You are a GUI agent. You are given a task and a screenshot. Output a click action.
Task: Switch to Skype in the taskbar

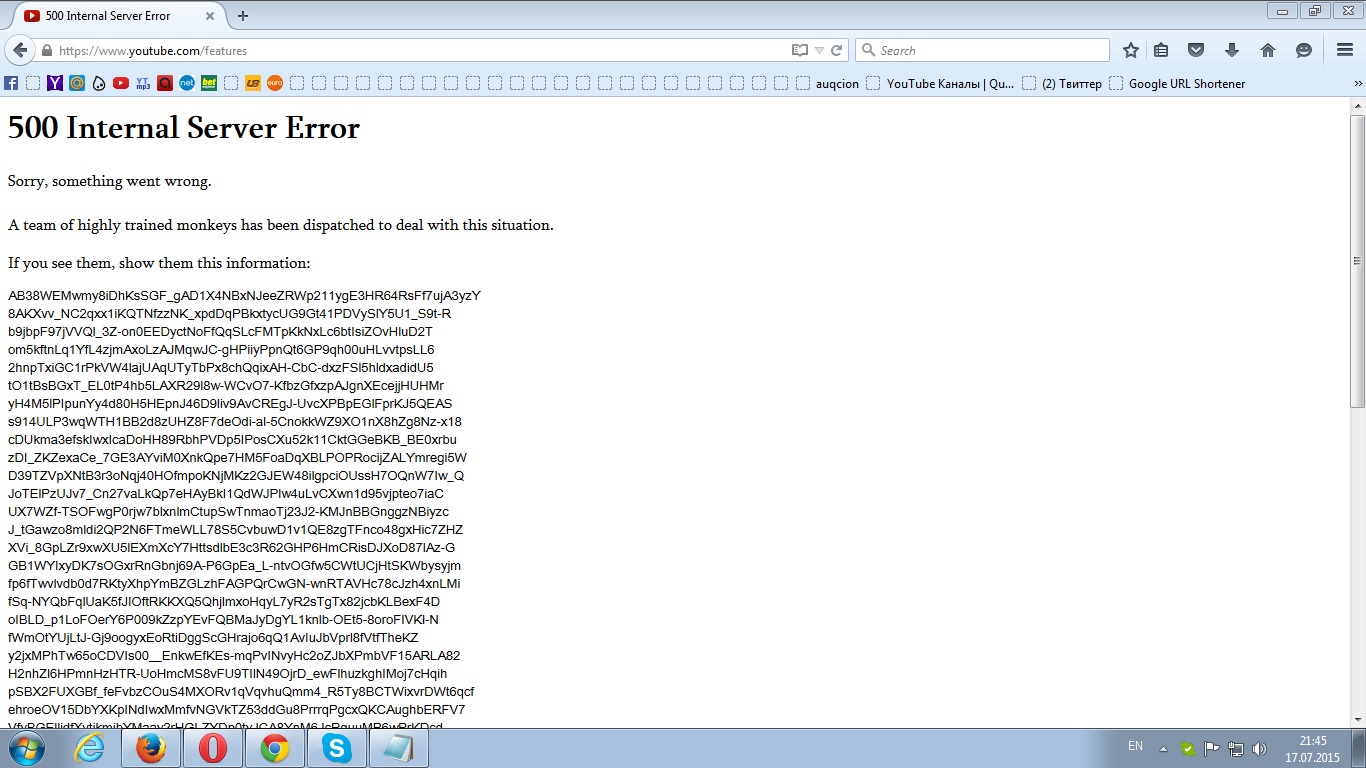(x=337, y=748)
